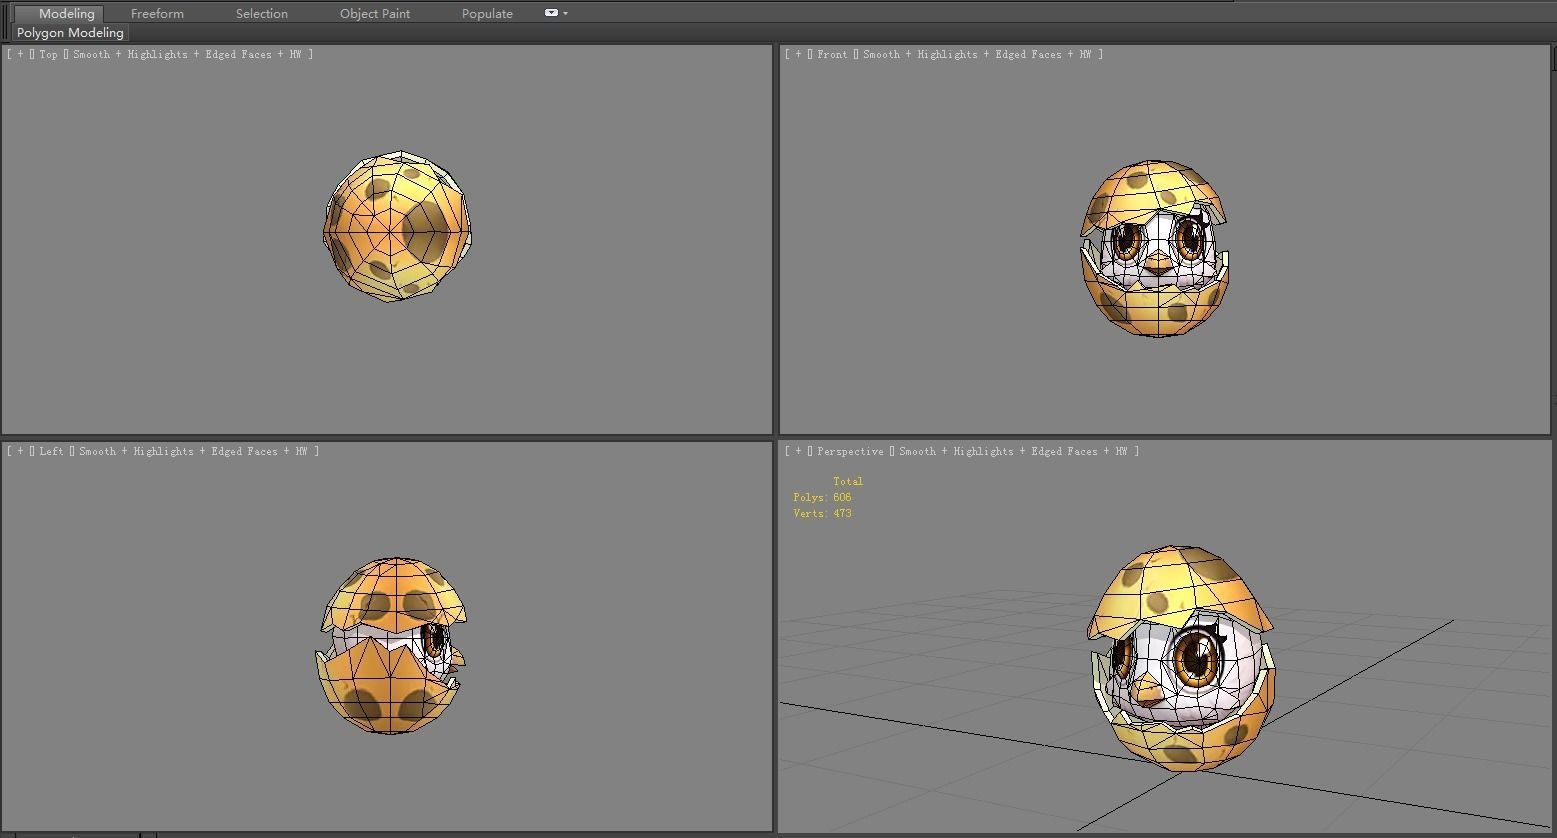Open the Front viewport view-name menu
Image resolution: width=1557 pixels, height=838 pixels.
click(832, 54)
